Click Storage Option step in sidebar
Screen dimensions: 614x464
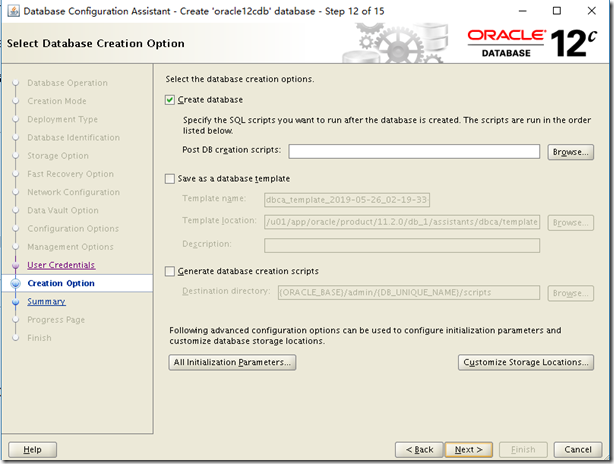click(x=58, y=156)
